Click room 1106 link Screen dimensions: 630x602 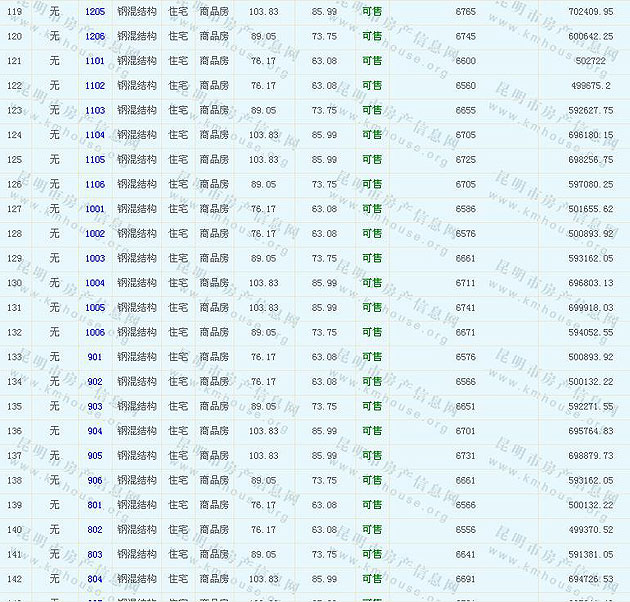pos(95,185)
